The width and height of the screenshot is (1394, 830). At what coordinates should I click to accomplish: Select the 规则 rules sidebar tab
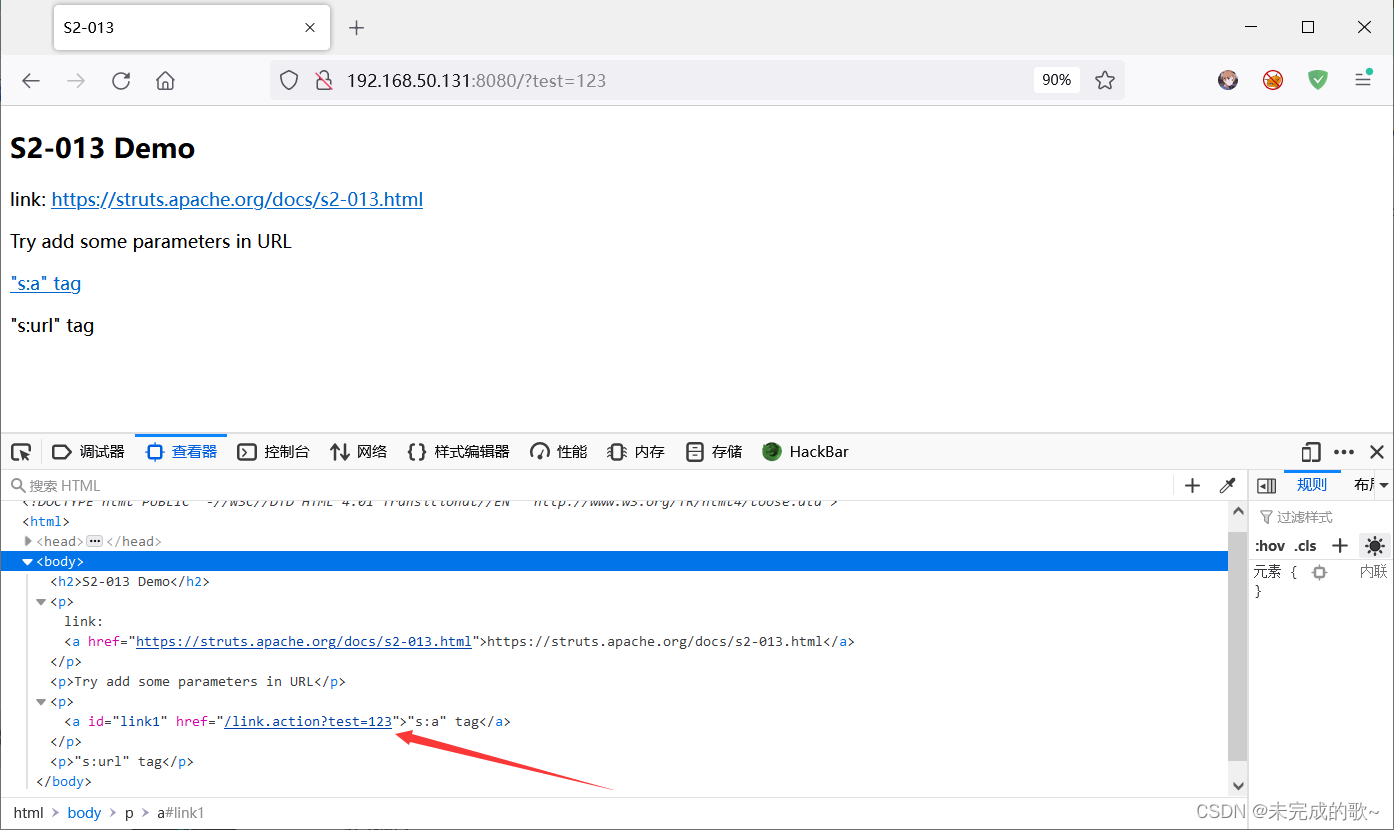pos(1311,485)
